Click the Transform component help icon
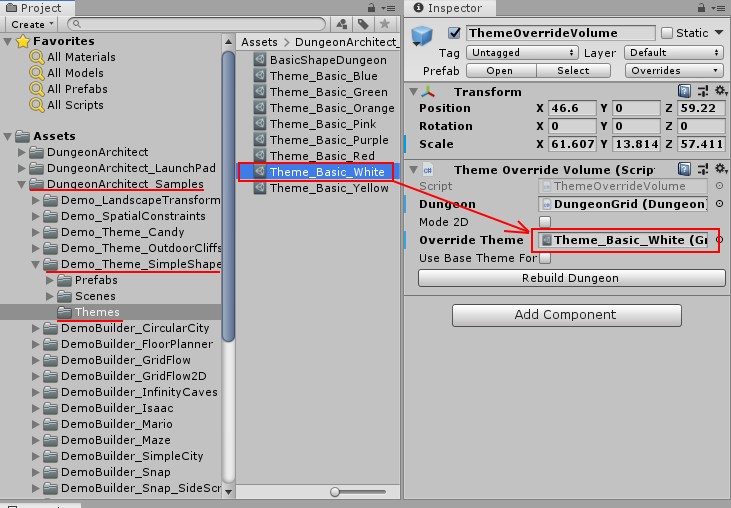The image size is (731, 508). 684,91
